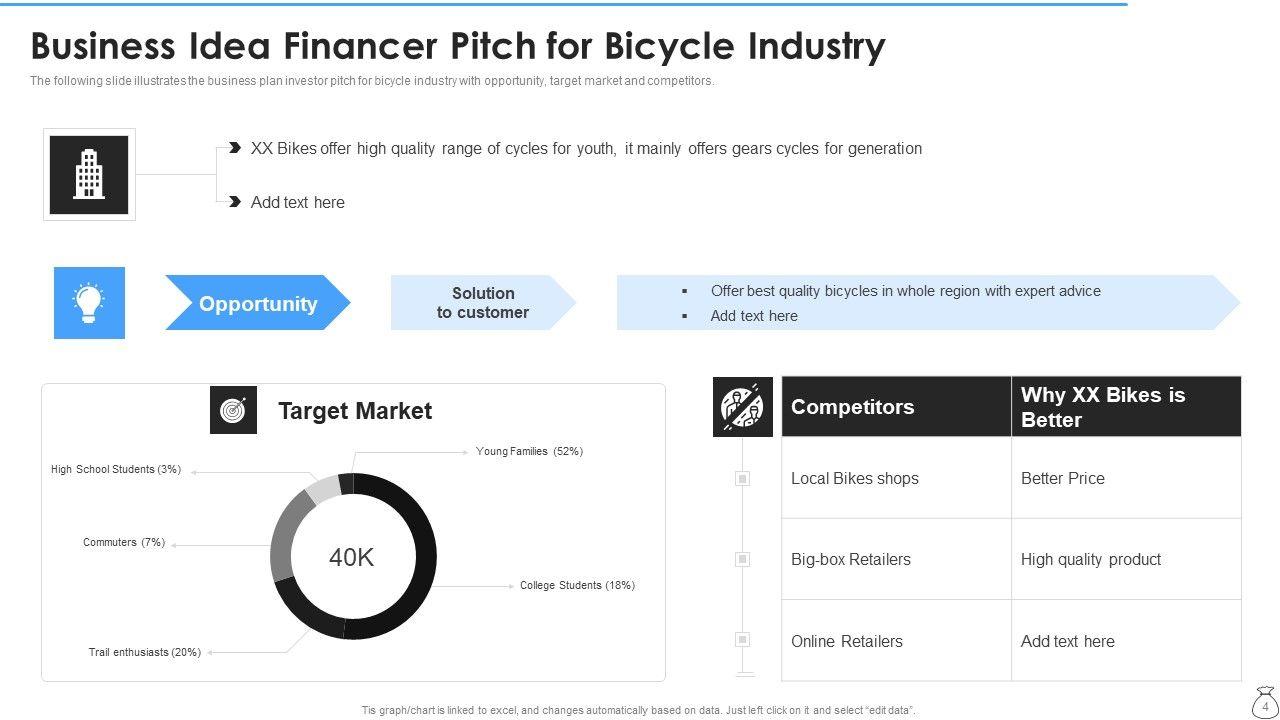
Task: Select the Solution to customer arrow
Action: click(482, 303)
